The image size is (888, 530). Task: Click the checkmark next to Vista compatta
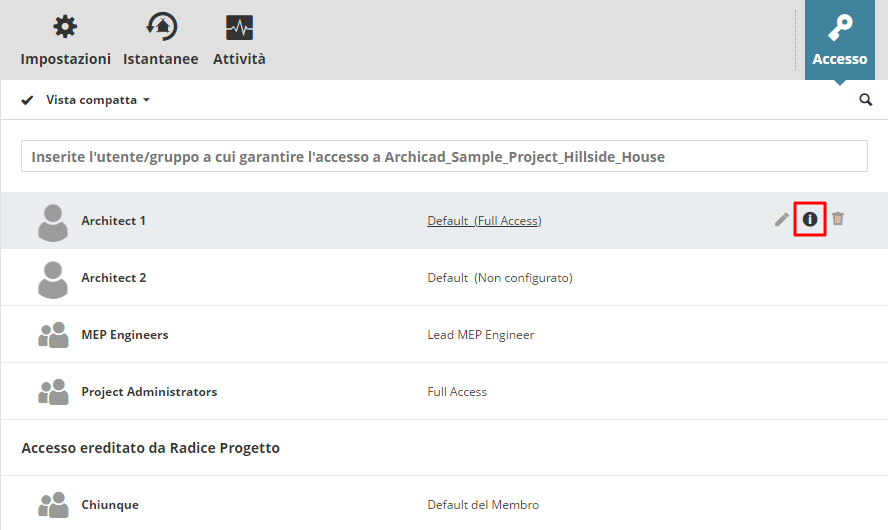[x=28, y=100]
